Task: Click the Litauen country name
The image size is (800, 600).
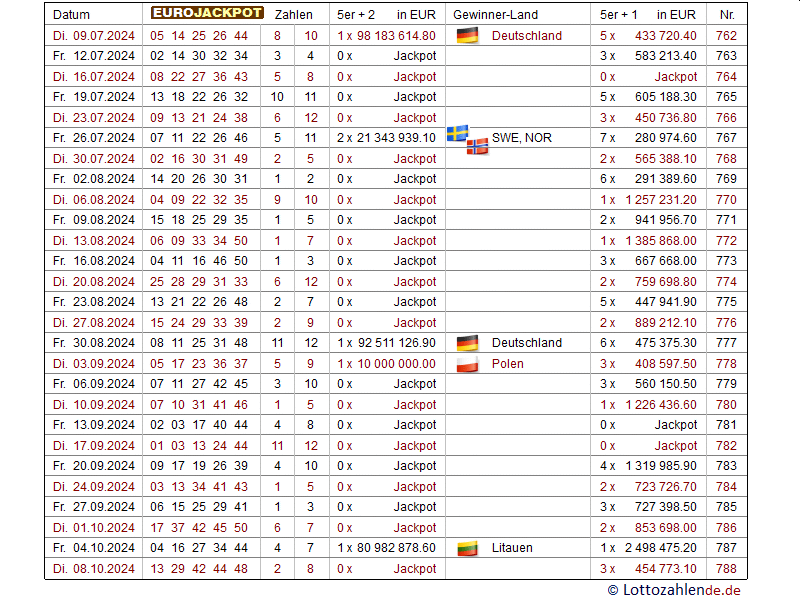Action: point(512,548)
